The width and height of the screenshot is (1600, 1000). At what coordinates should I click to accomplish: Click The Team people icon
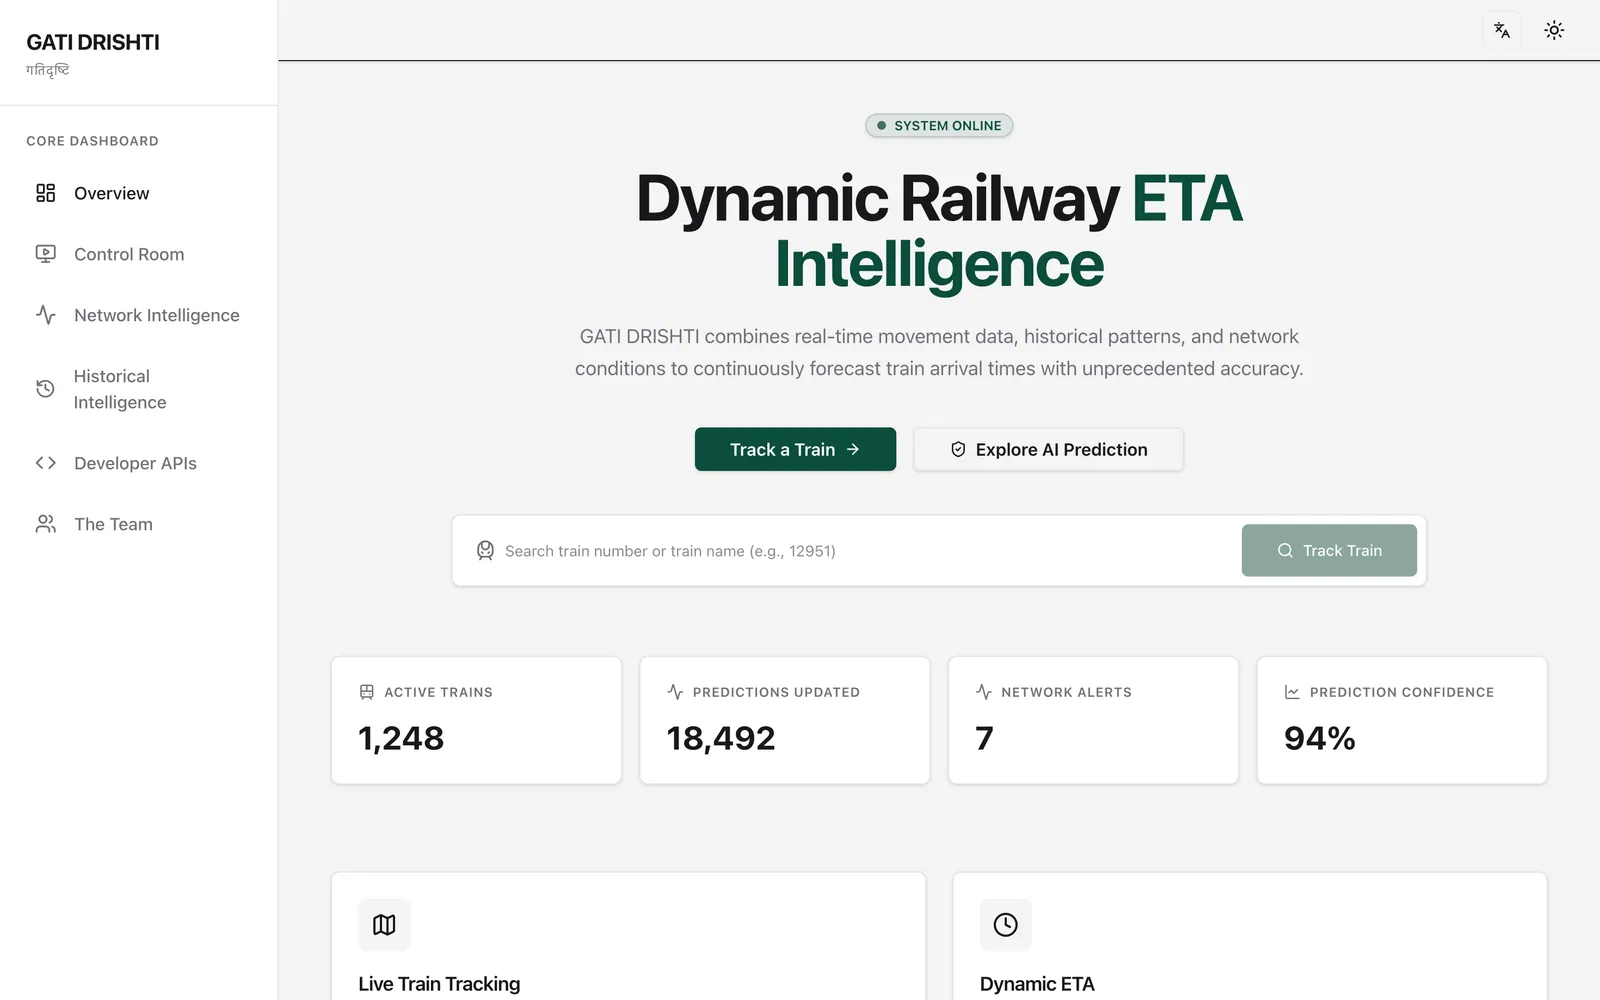[x=46, y=524]
